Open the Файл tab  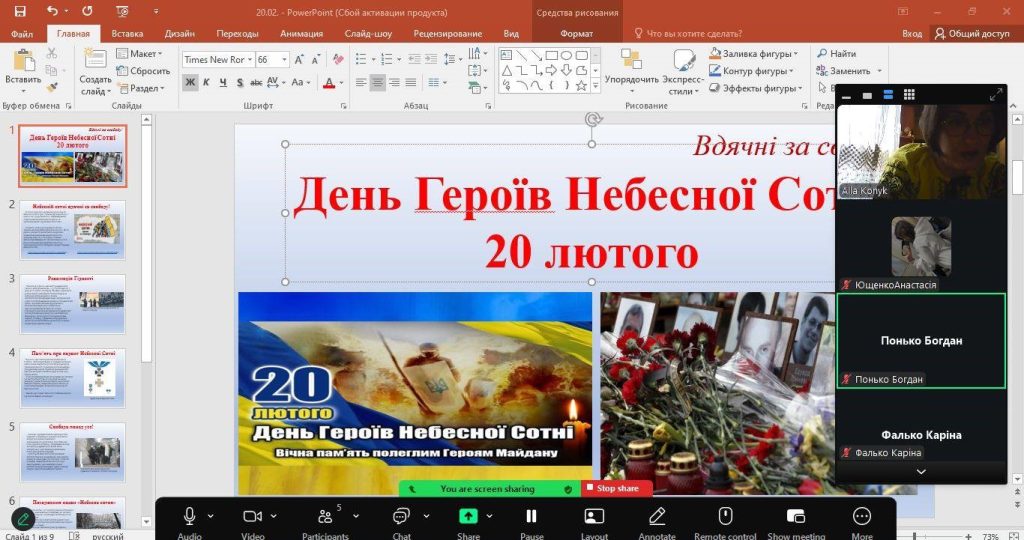tap(22, 33)
